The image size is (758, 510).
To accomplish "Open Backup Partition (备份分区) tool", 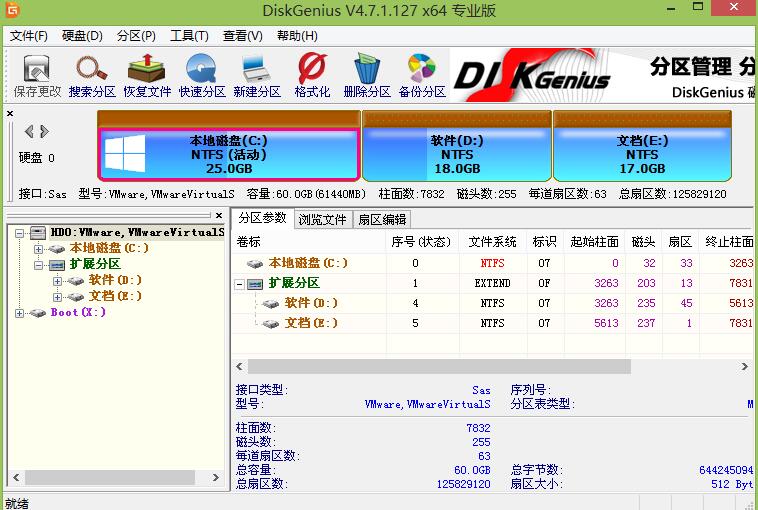I will (x=422, y=75).
